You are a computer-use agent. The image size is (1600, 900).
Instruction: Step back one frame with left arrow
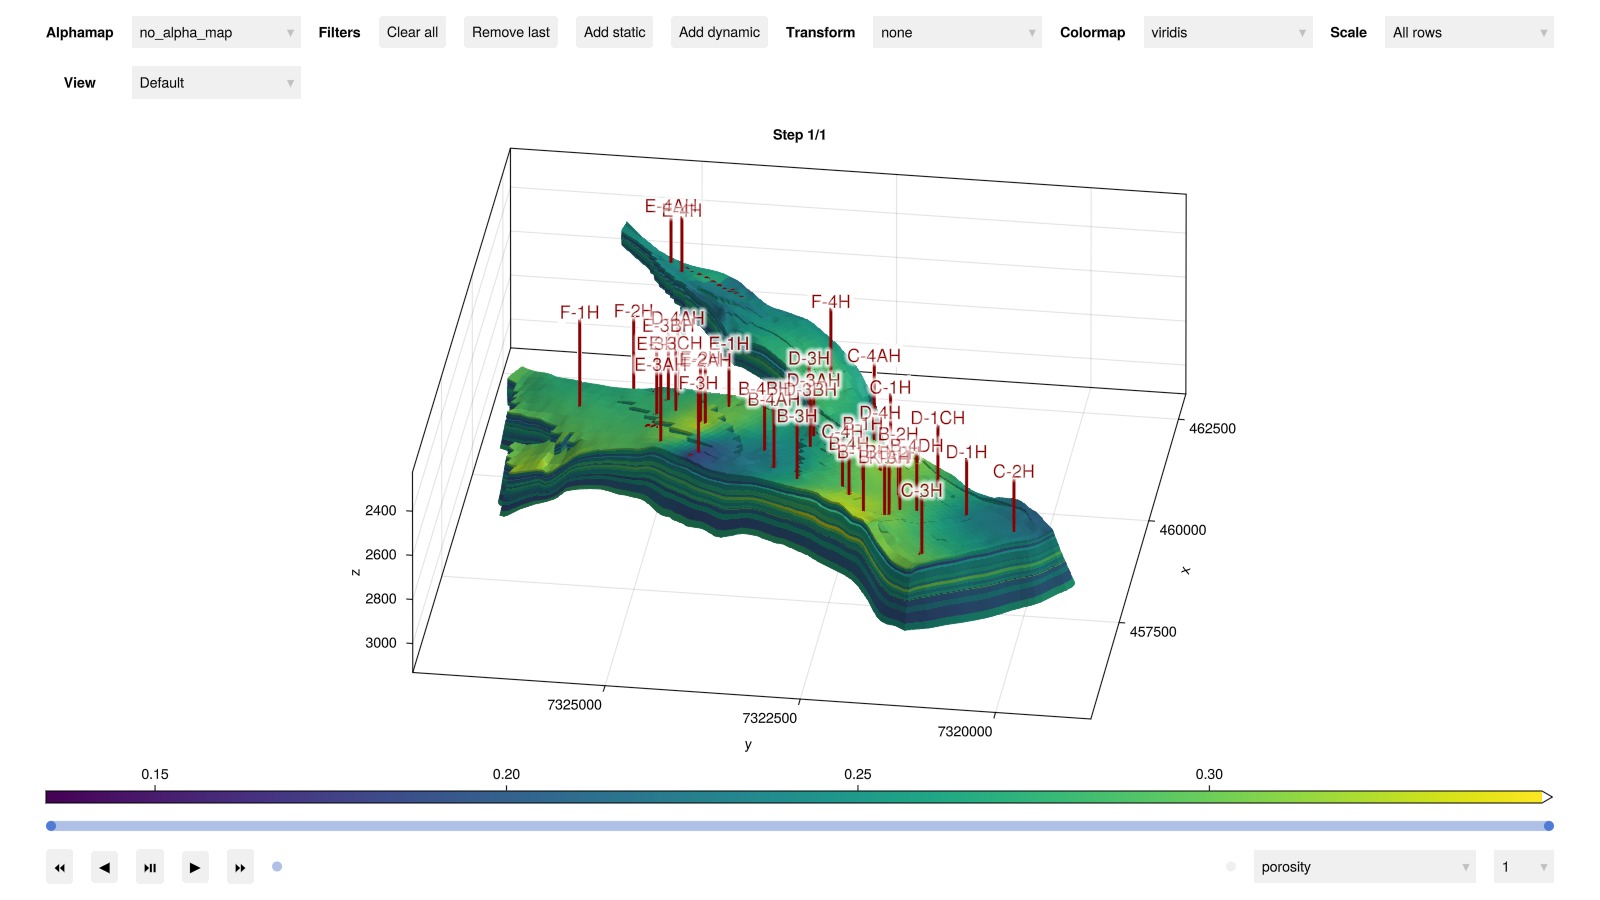[x=104, y=867]
